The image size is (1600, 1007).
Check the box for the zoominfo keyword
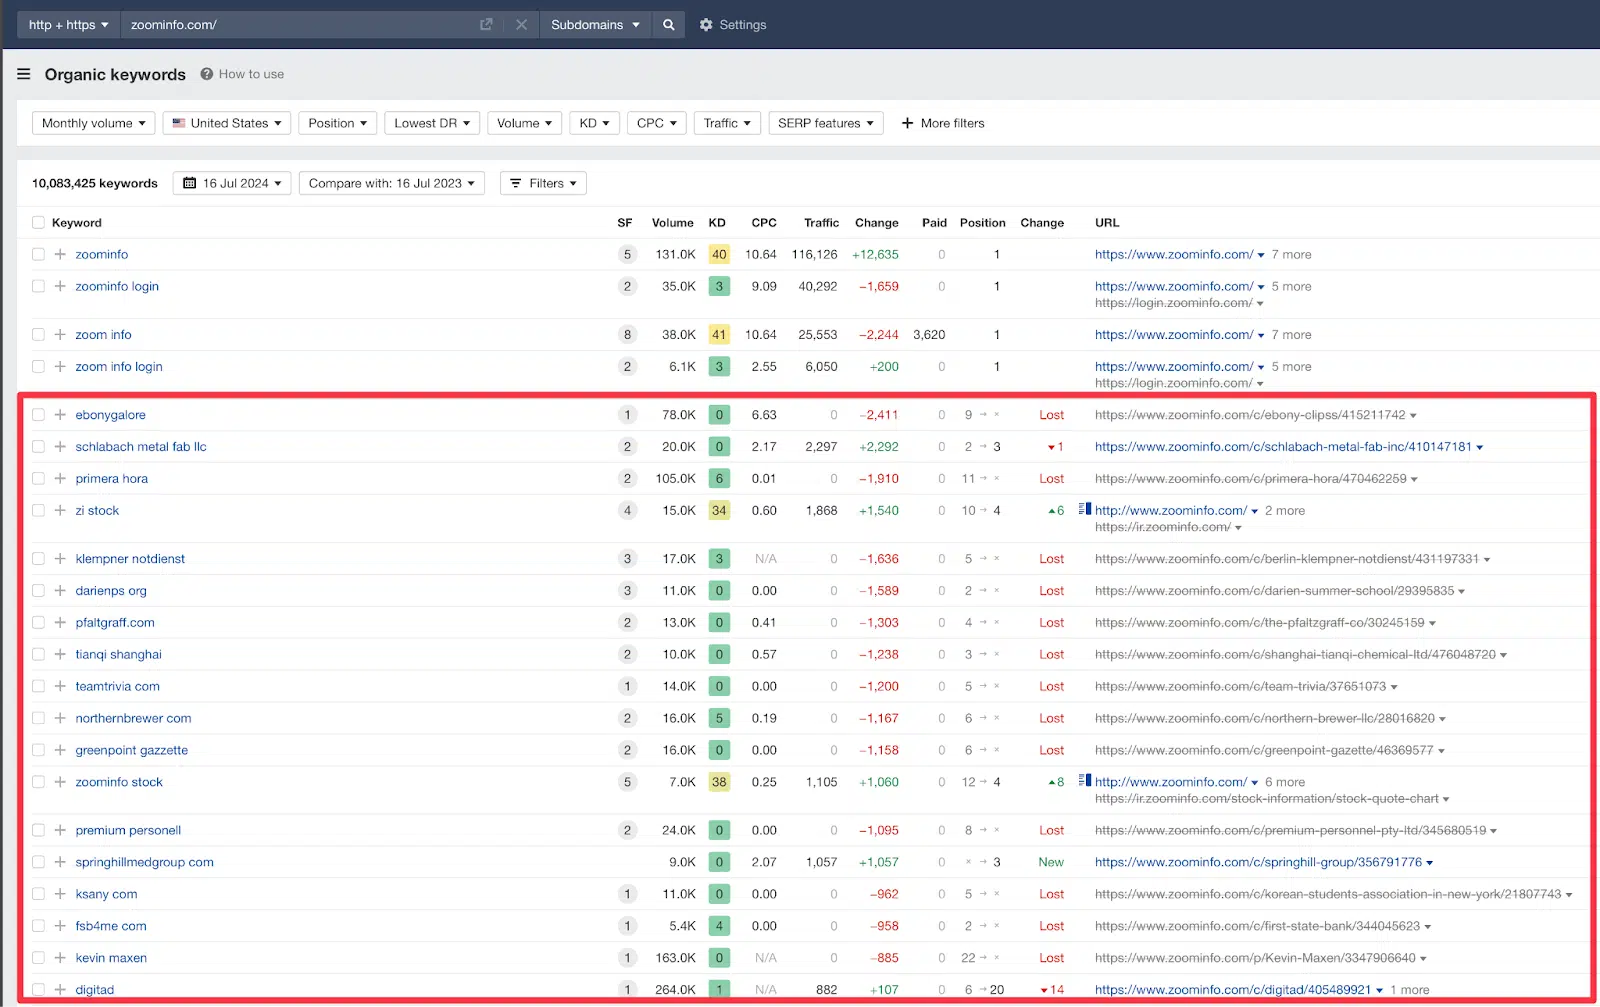(x=38, y=255)
